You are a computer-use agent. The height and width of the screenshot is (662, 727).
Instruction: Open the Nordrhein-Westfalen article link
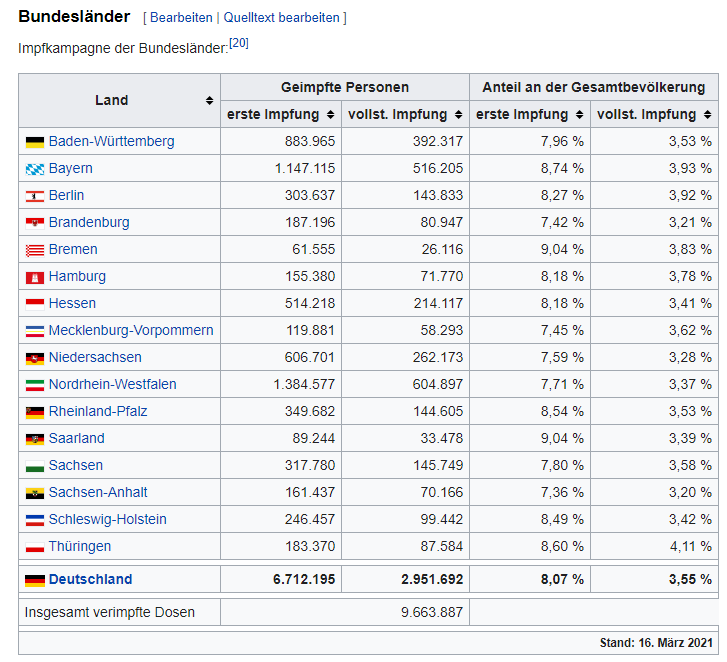(112, 385)
